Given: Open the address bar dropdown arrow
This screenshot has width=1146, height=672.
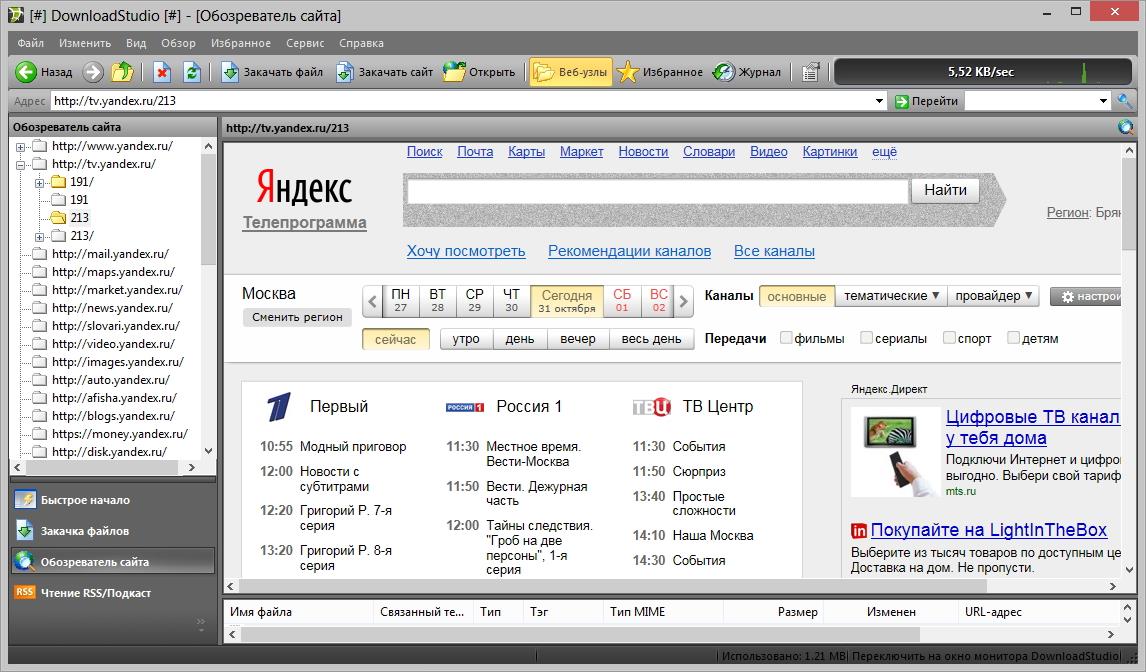Looking at the screenshot, I should [879, 101].
